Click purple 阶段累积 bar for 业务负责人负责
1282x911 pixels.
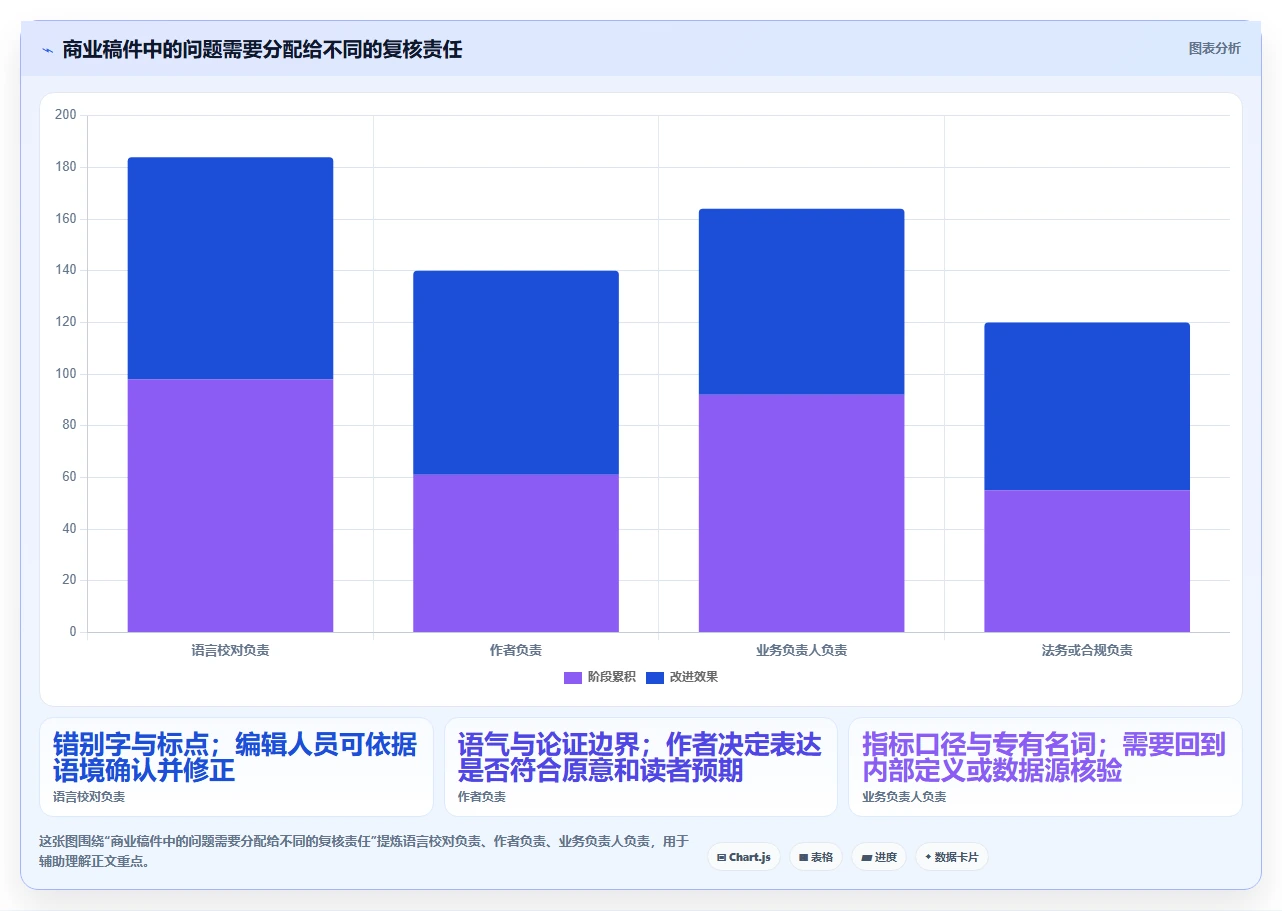coord(801,513)
